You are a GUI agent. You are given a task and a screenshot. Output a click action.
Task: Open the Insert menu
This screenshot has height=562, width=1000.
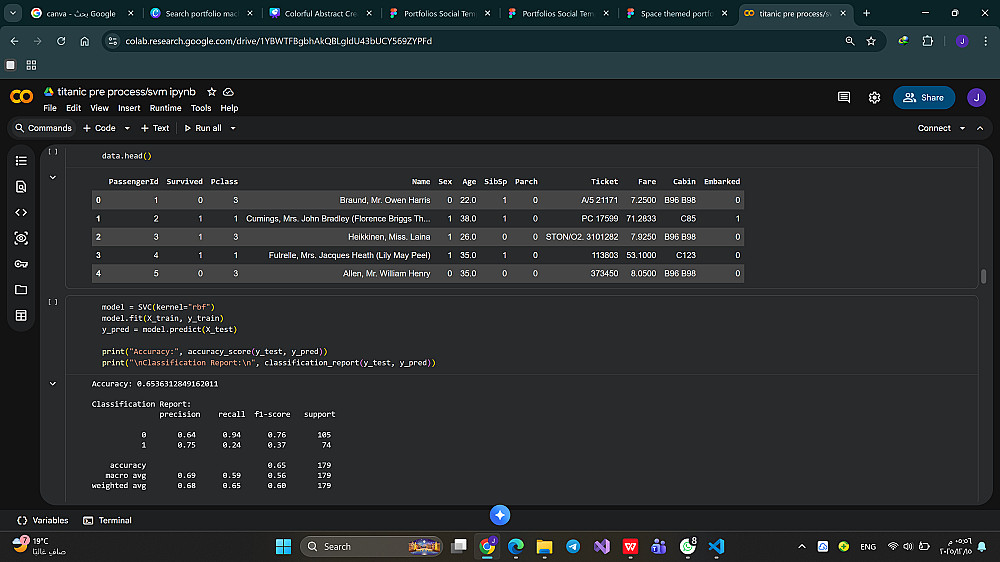tap(129, 108)
